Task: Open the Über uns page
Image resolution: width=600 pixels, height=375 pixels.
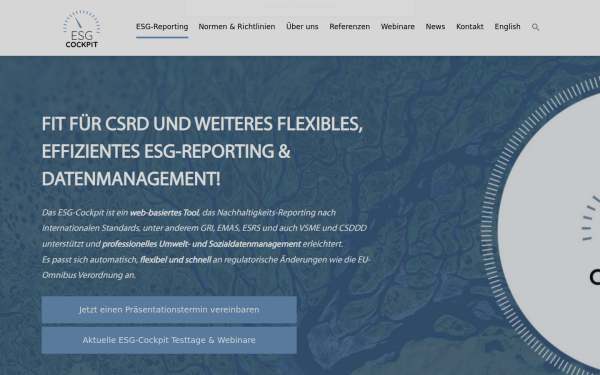Action: coord(302,27)
